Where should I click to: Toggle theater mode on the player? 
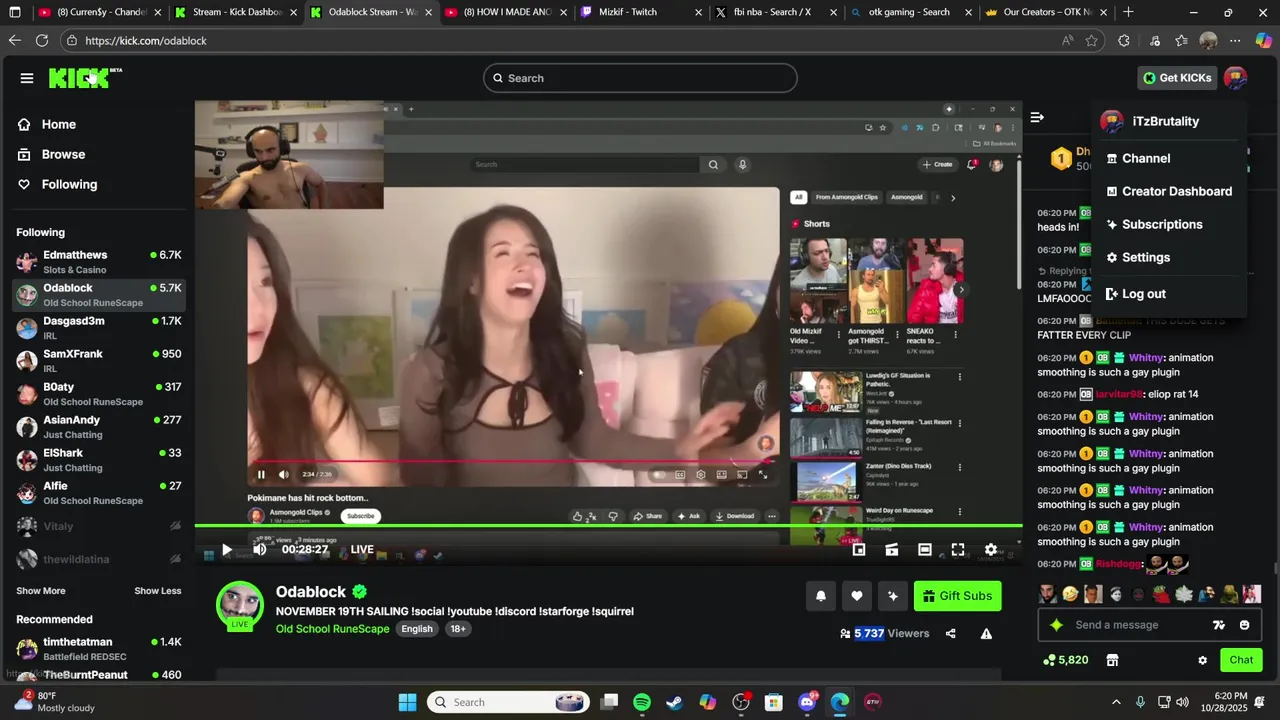click(x=925, y=549)
